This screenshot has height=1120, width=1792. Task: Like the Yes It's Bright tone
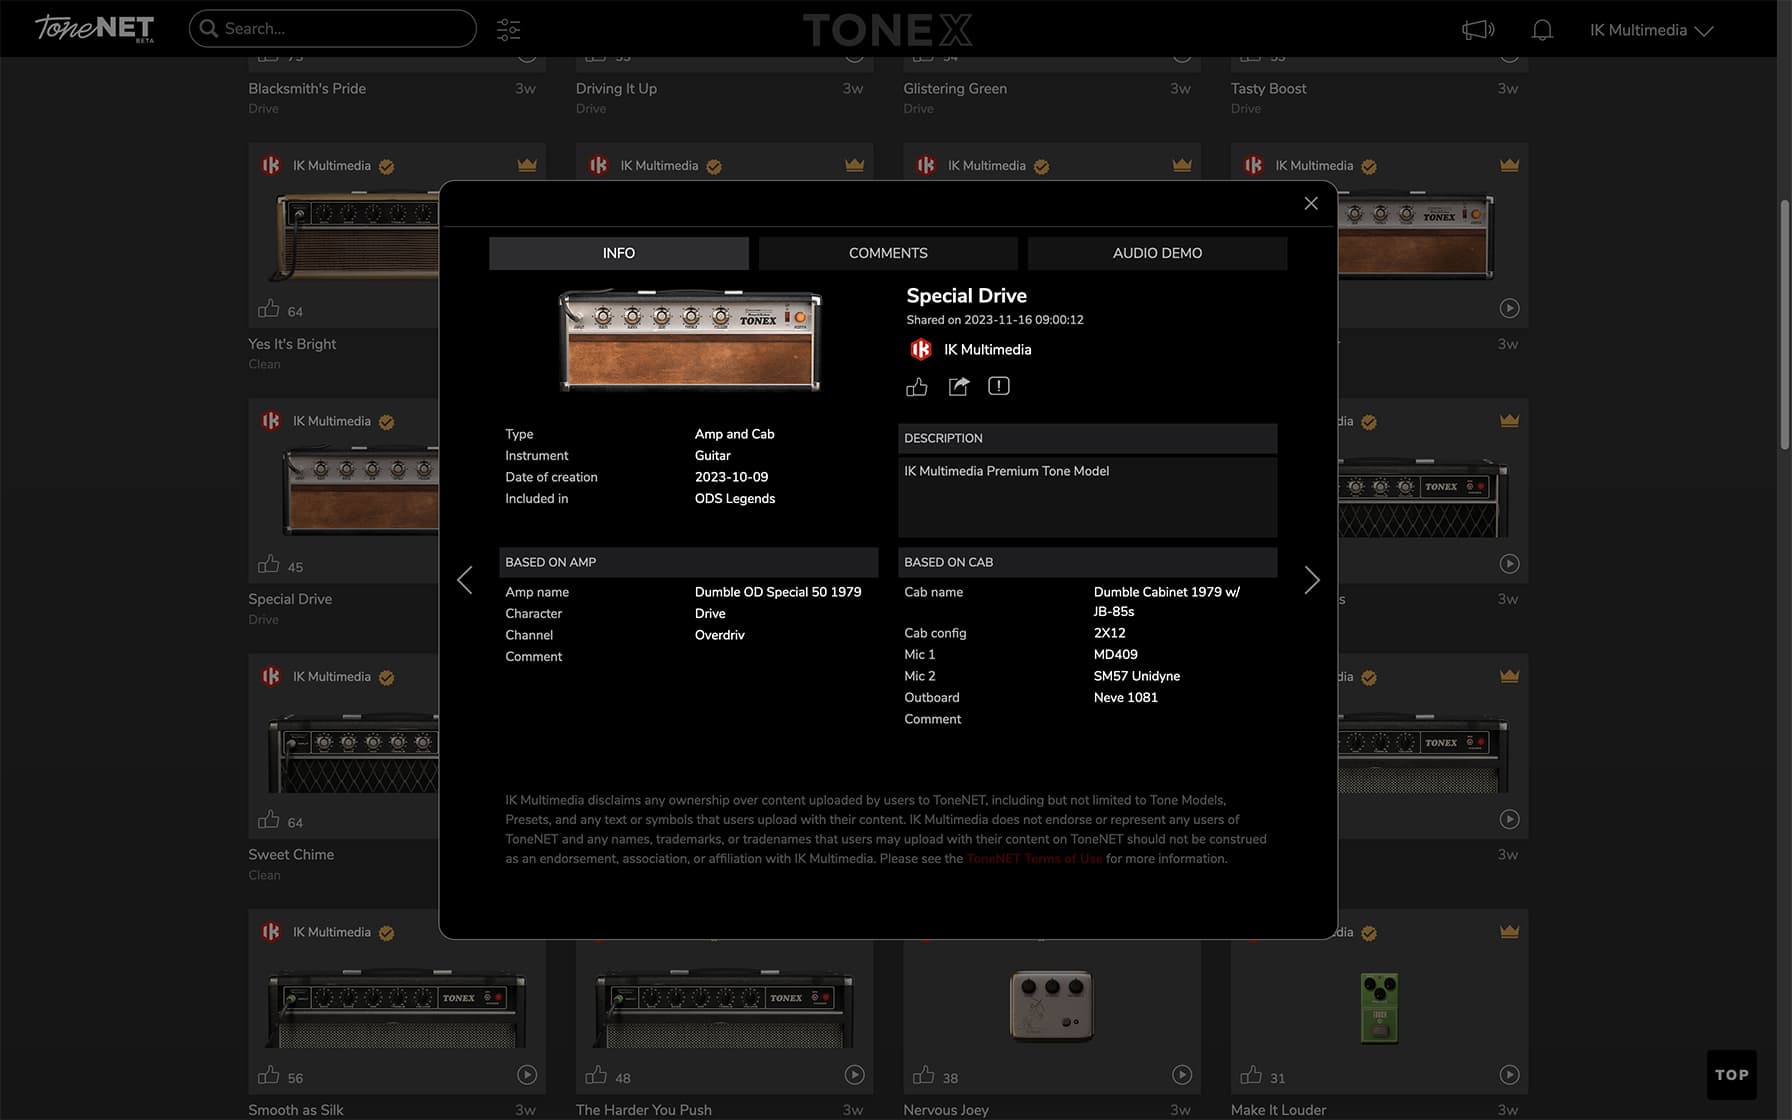[269, 309]
